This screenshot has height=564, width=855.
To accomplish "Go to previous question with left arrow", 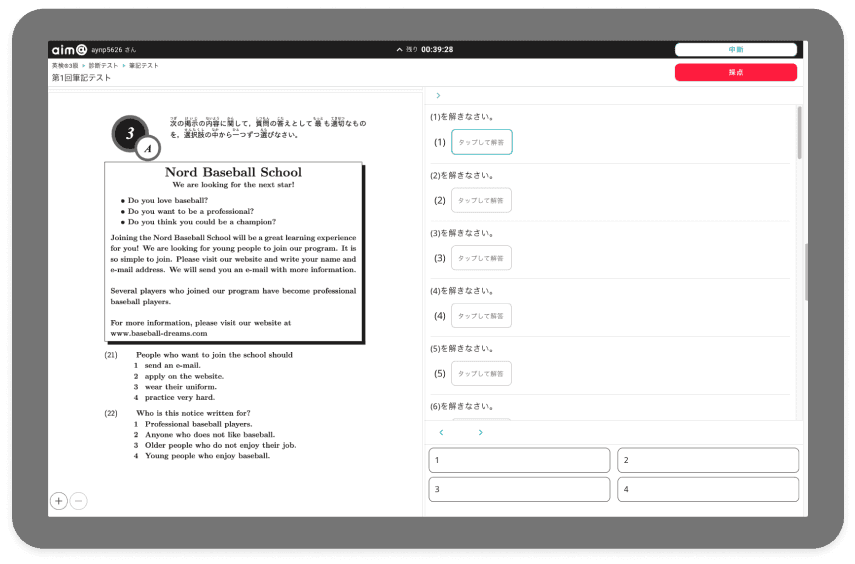I will tap(441, 433).
